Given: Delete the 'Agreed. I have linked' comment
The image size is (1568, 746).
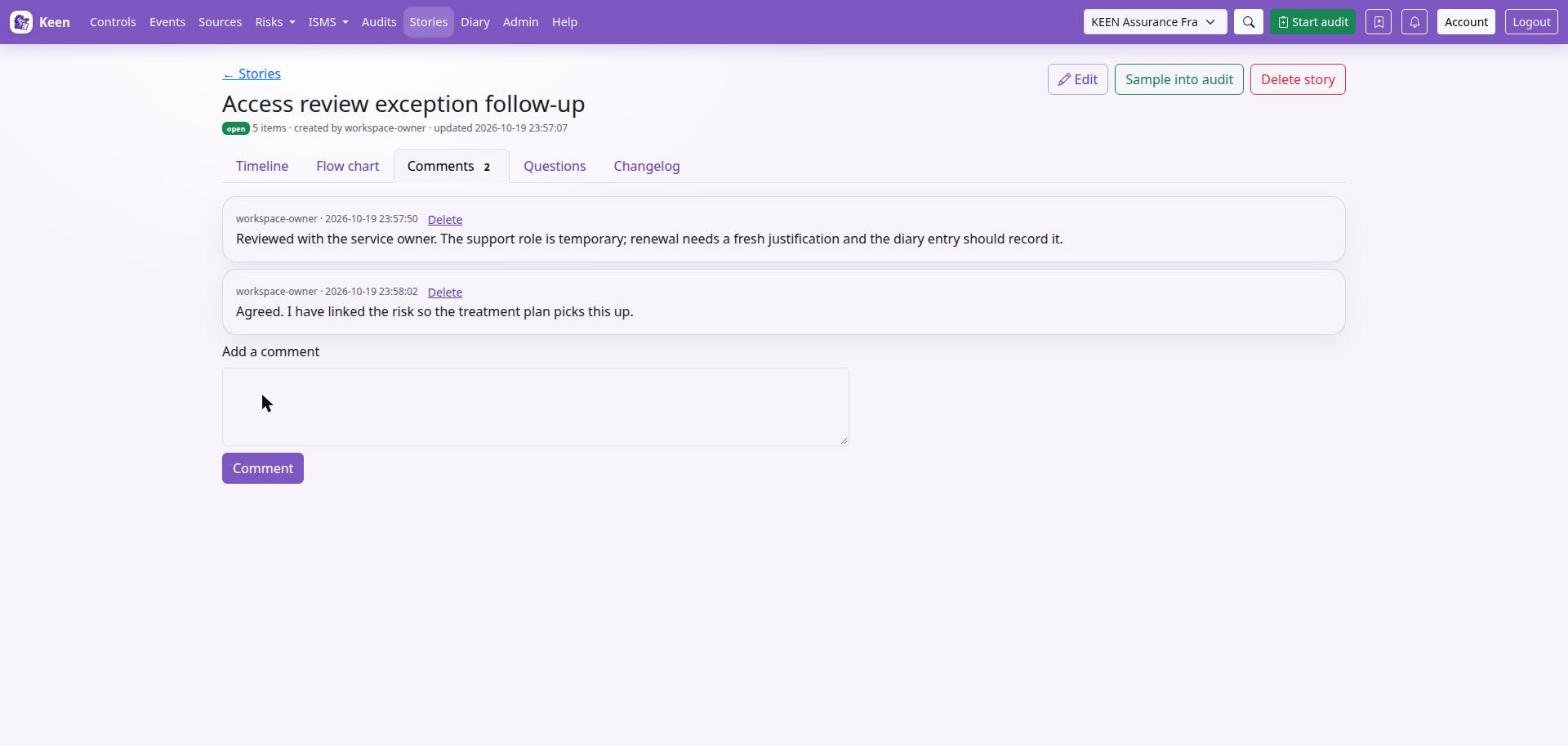Looking at the screenshot, I should (x=445, y=293).
